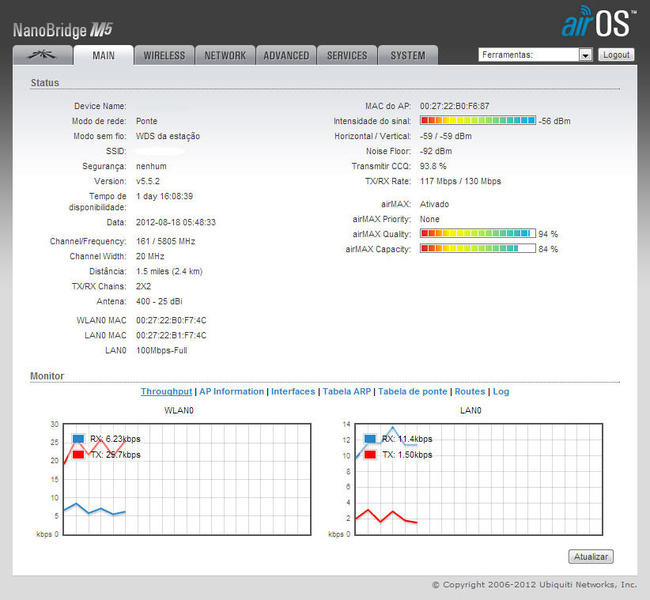650x600 pixels.
Task: Open the Log link
Action: pyautogui.click(x=501, y=391)
